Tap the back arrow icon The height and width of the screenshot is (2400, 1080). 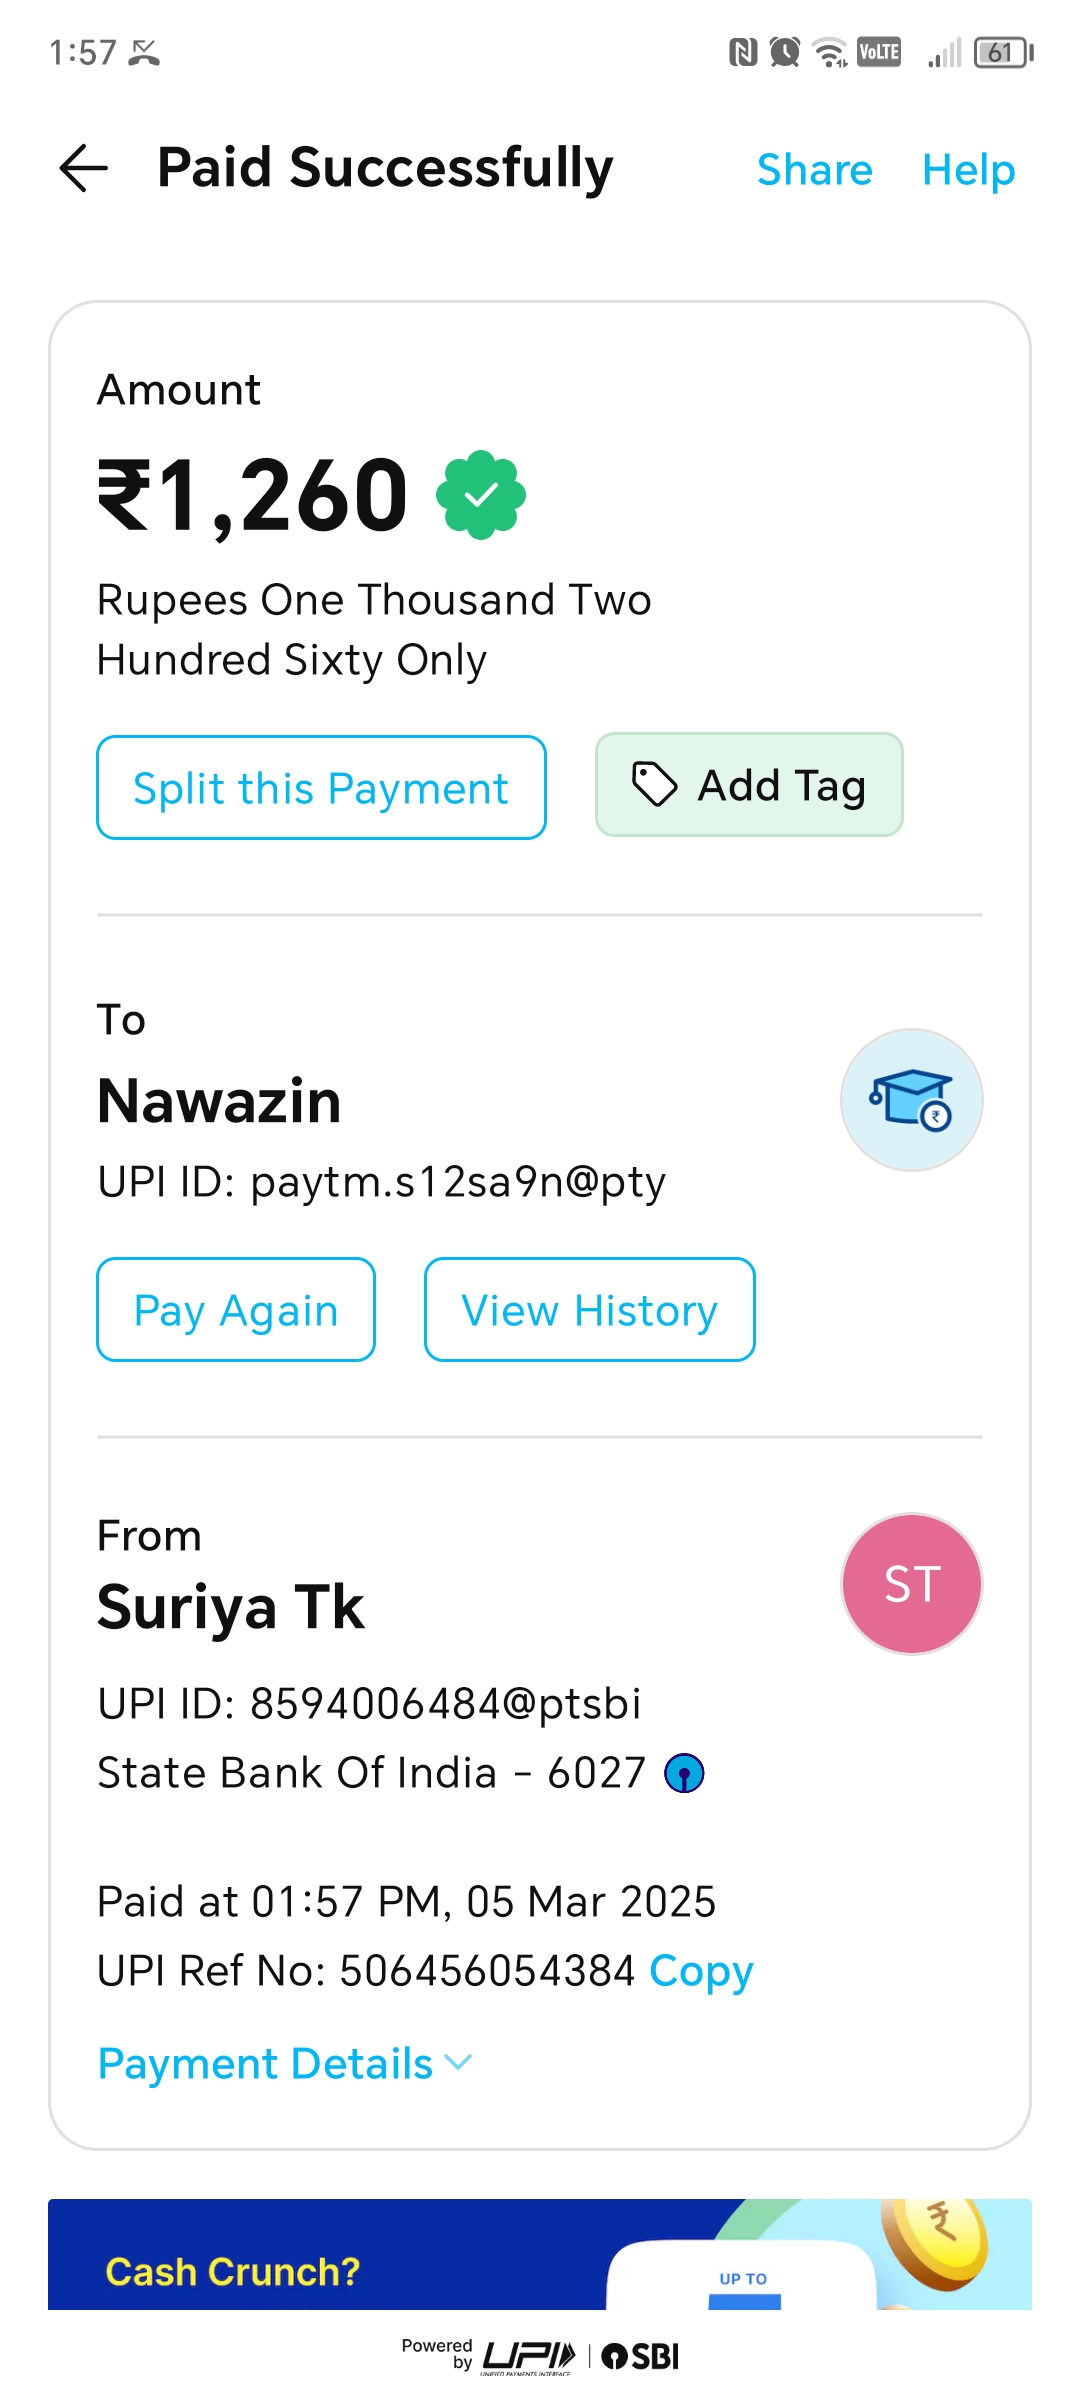84,168
